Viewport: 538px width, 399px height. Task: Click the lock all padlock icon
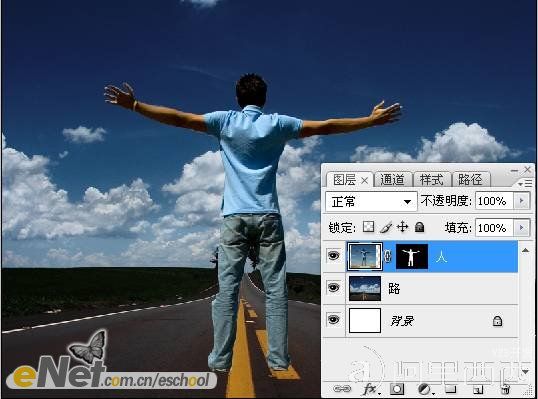pyautogui.click(x=419, y=227)
